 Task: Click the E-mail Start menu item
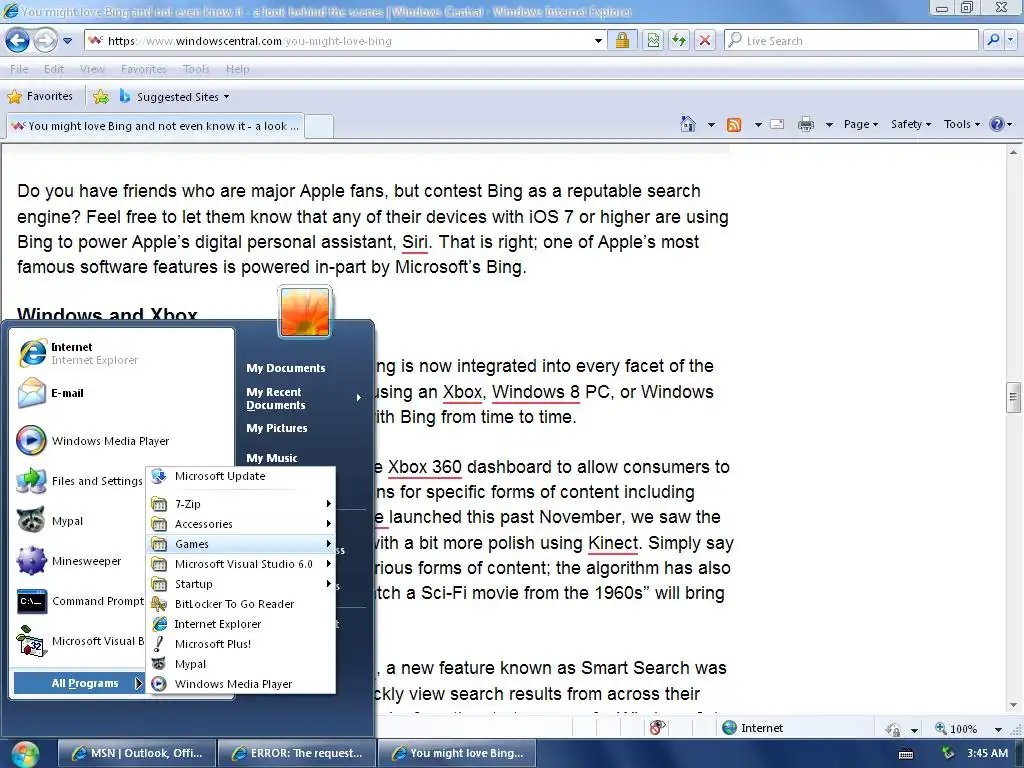[121, 393]
